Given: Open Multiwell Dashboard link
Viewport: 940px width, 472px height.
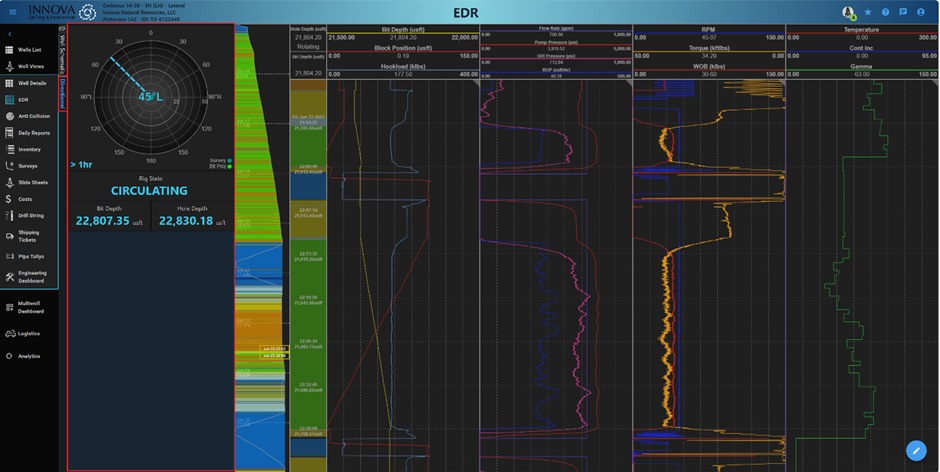Looking at the screenshot, I should 31,307.
